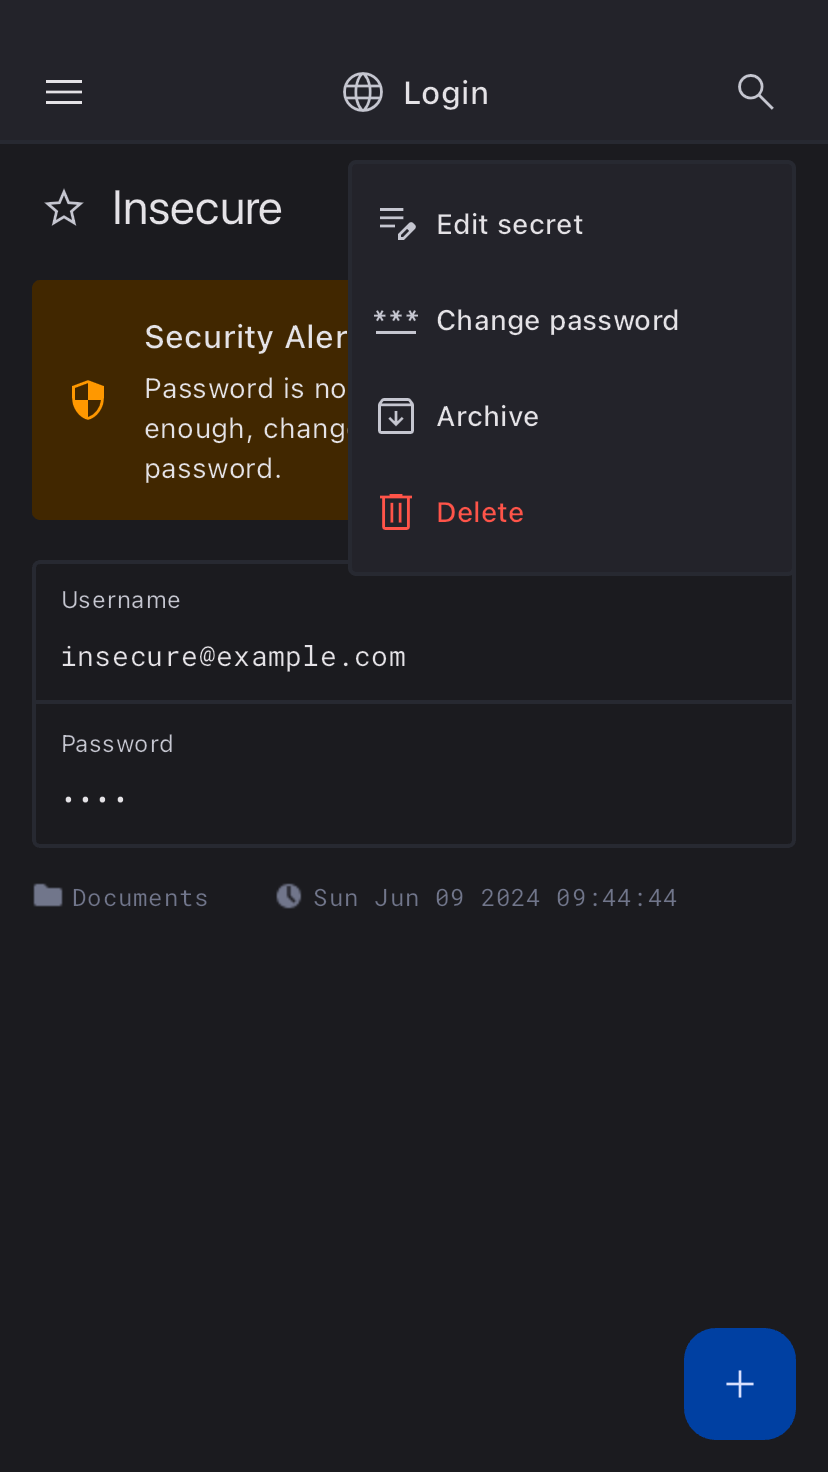The width and height of the screenshot is (828, 1472).
Task: Click the search magnifier icon
Action: pyautogui.click(x=755, y=93)
